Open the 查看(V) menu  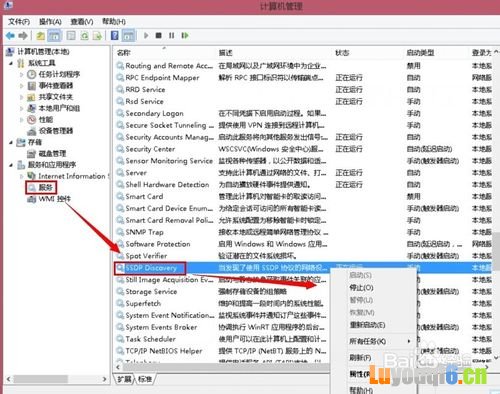tap(82, 22)
